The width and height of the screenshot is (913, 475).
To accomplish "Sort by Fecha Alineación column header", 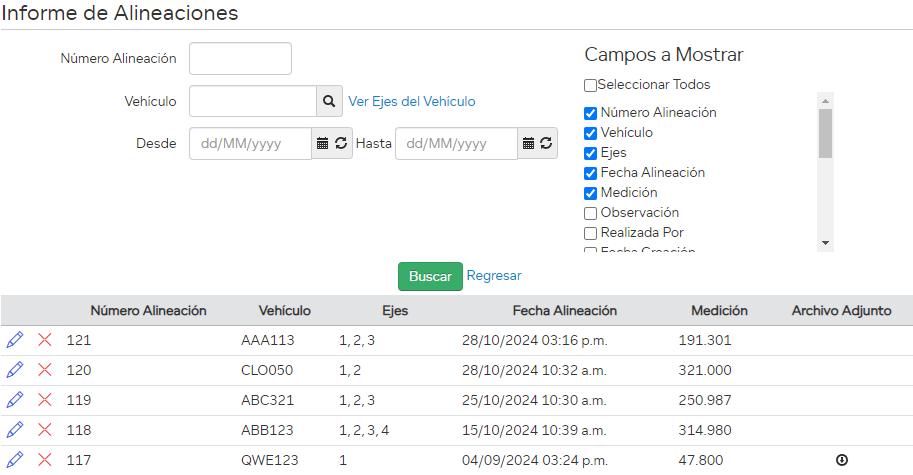I will click(x=564, y=311).
